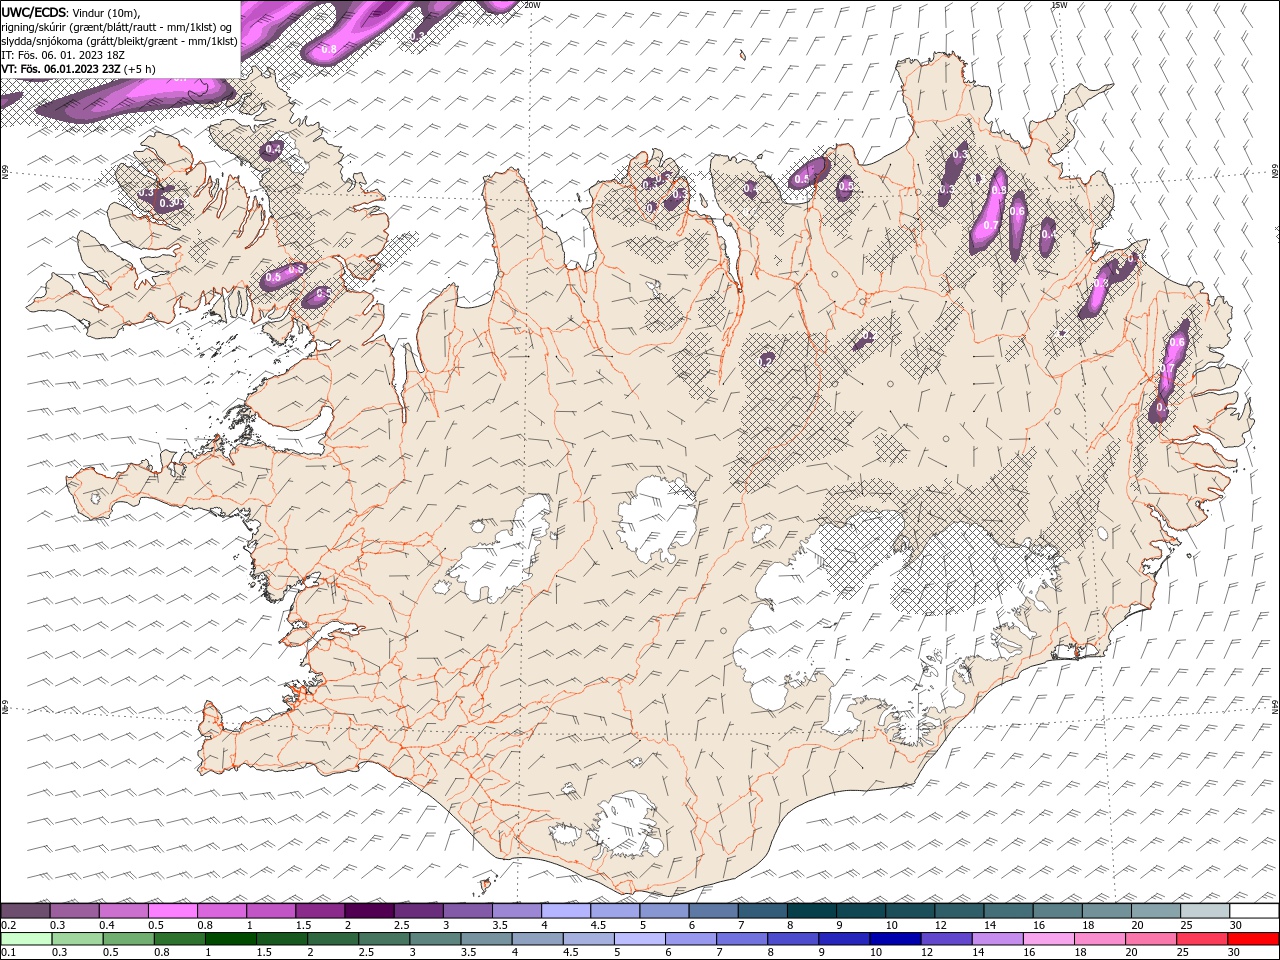This screenshot has height=960, width=1280.
Task: Click the 'rigning/skúrir' legend description line
Action: tap(117, 27)
